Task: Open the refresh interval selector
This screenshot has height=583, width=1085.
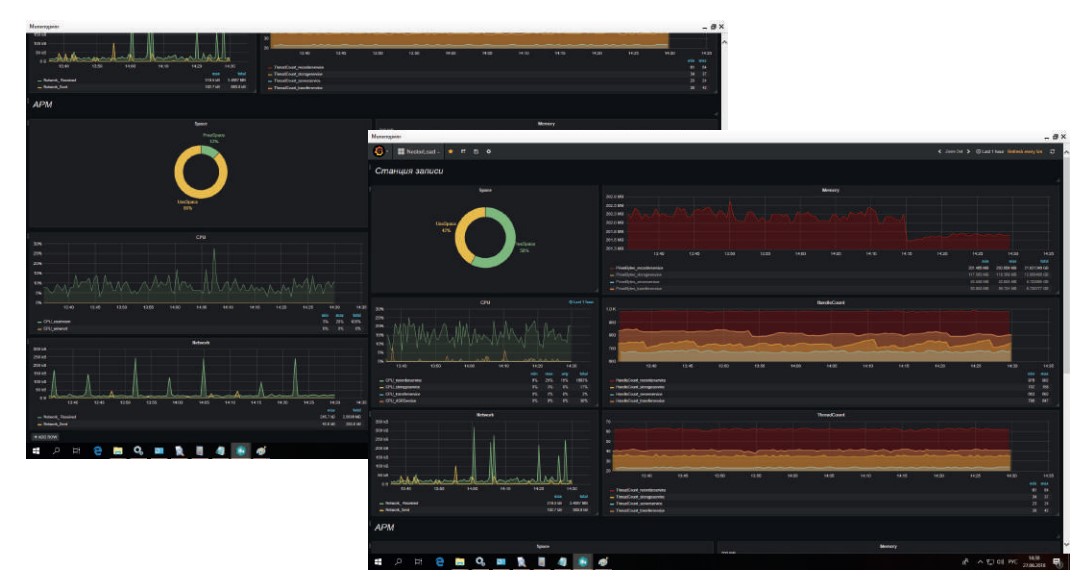Action: (1025, 151)
